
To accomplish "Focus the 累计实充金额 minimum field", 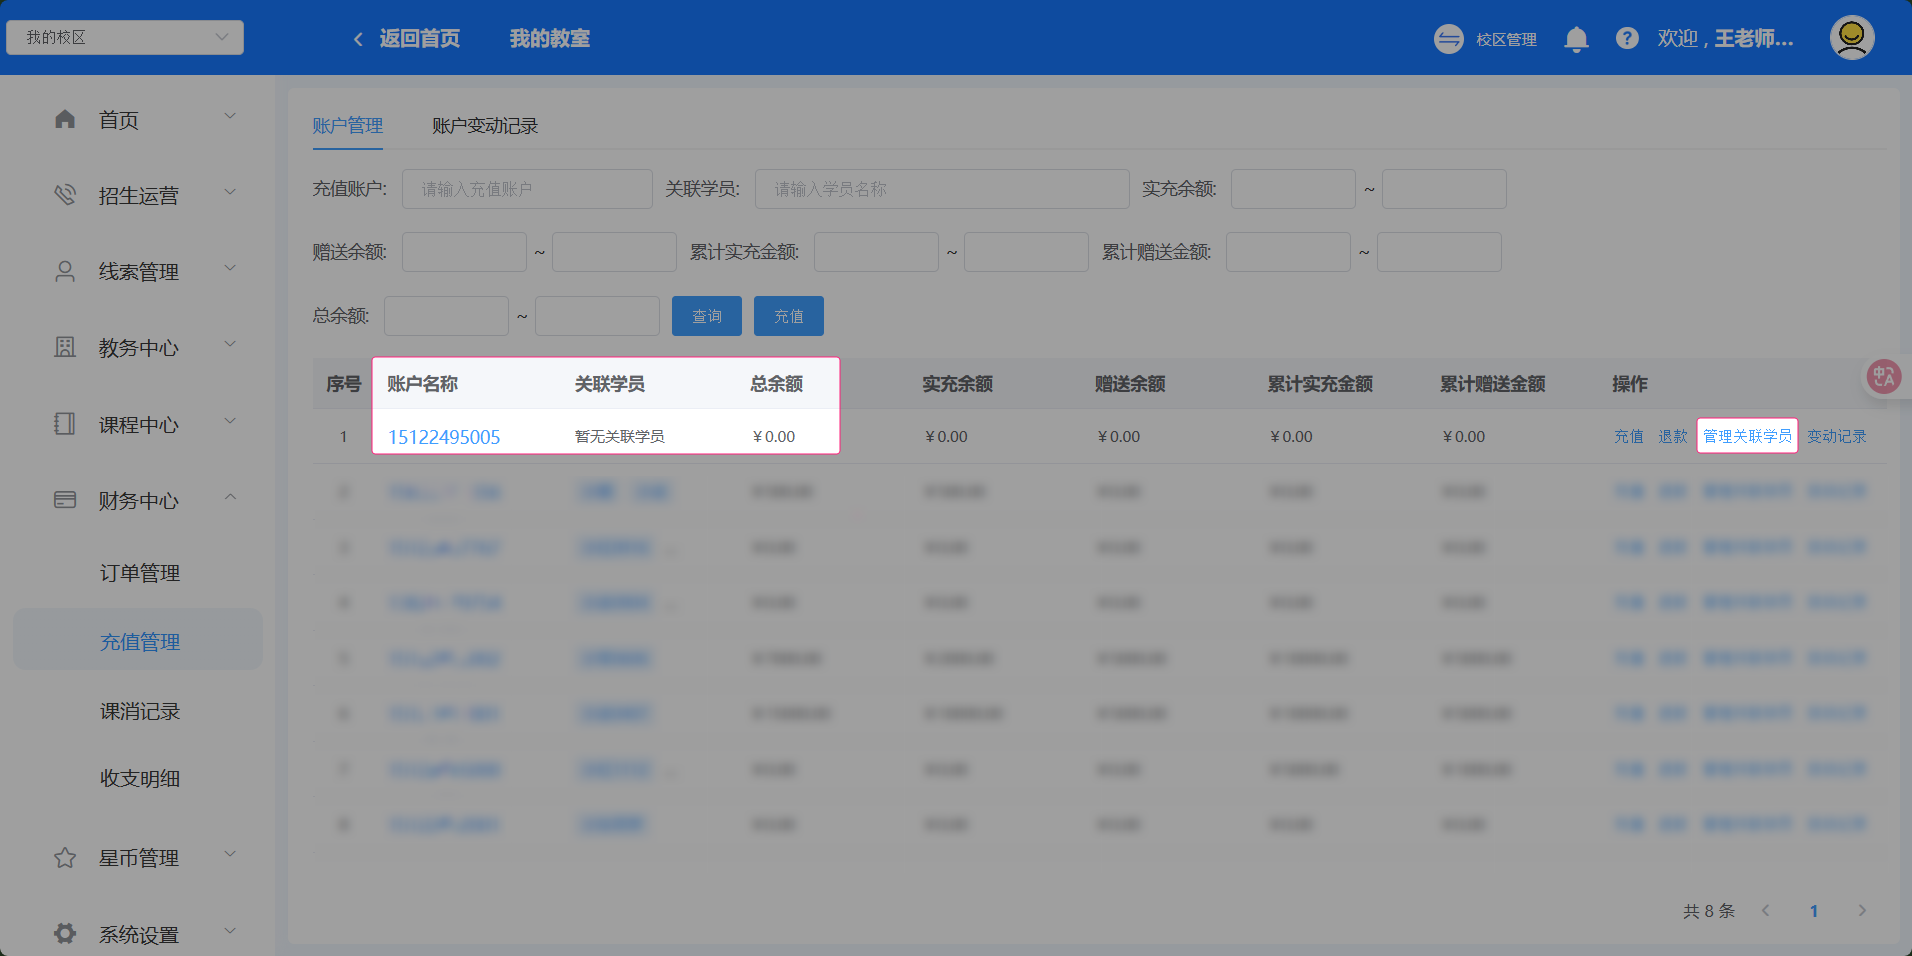I will tap(876, 252).
